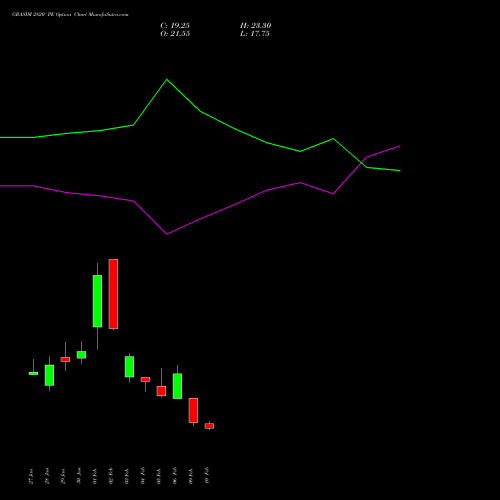Select the close value C: 19.25
The image size is (500, 500).
(x=175, y=25)
